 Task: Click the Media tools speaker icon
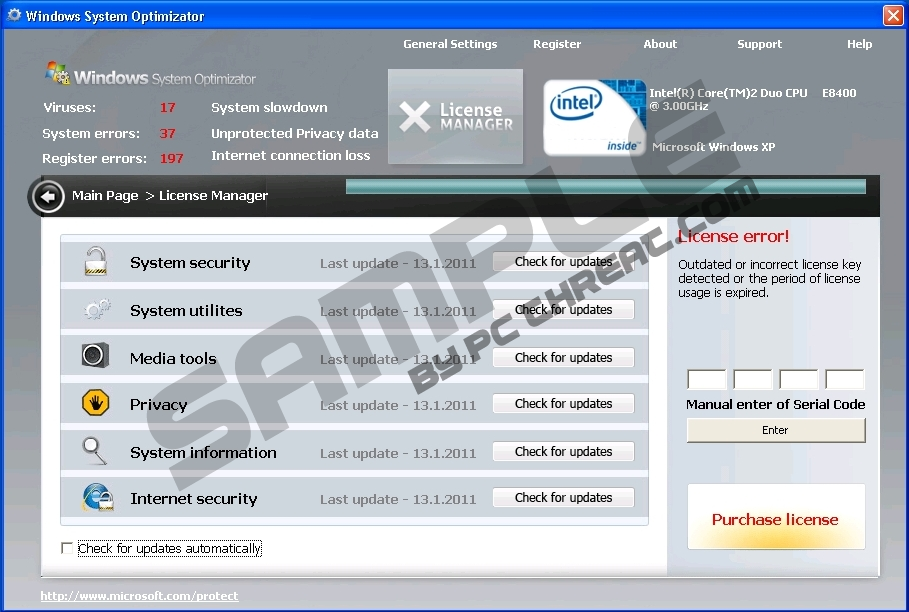tap(95, 355)
